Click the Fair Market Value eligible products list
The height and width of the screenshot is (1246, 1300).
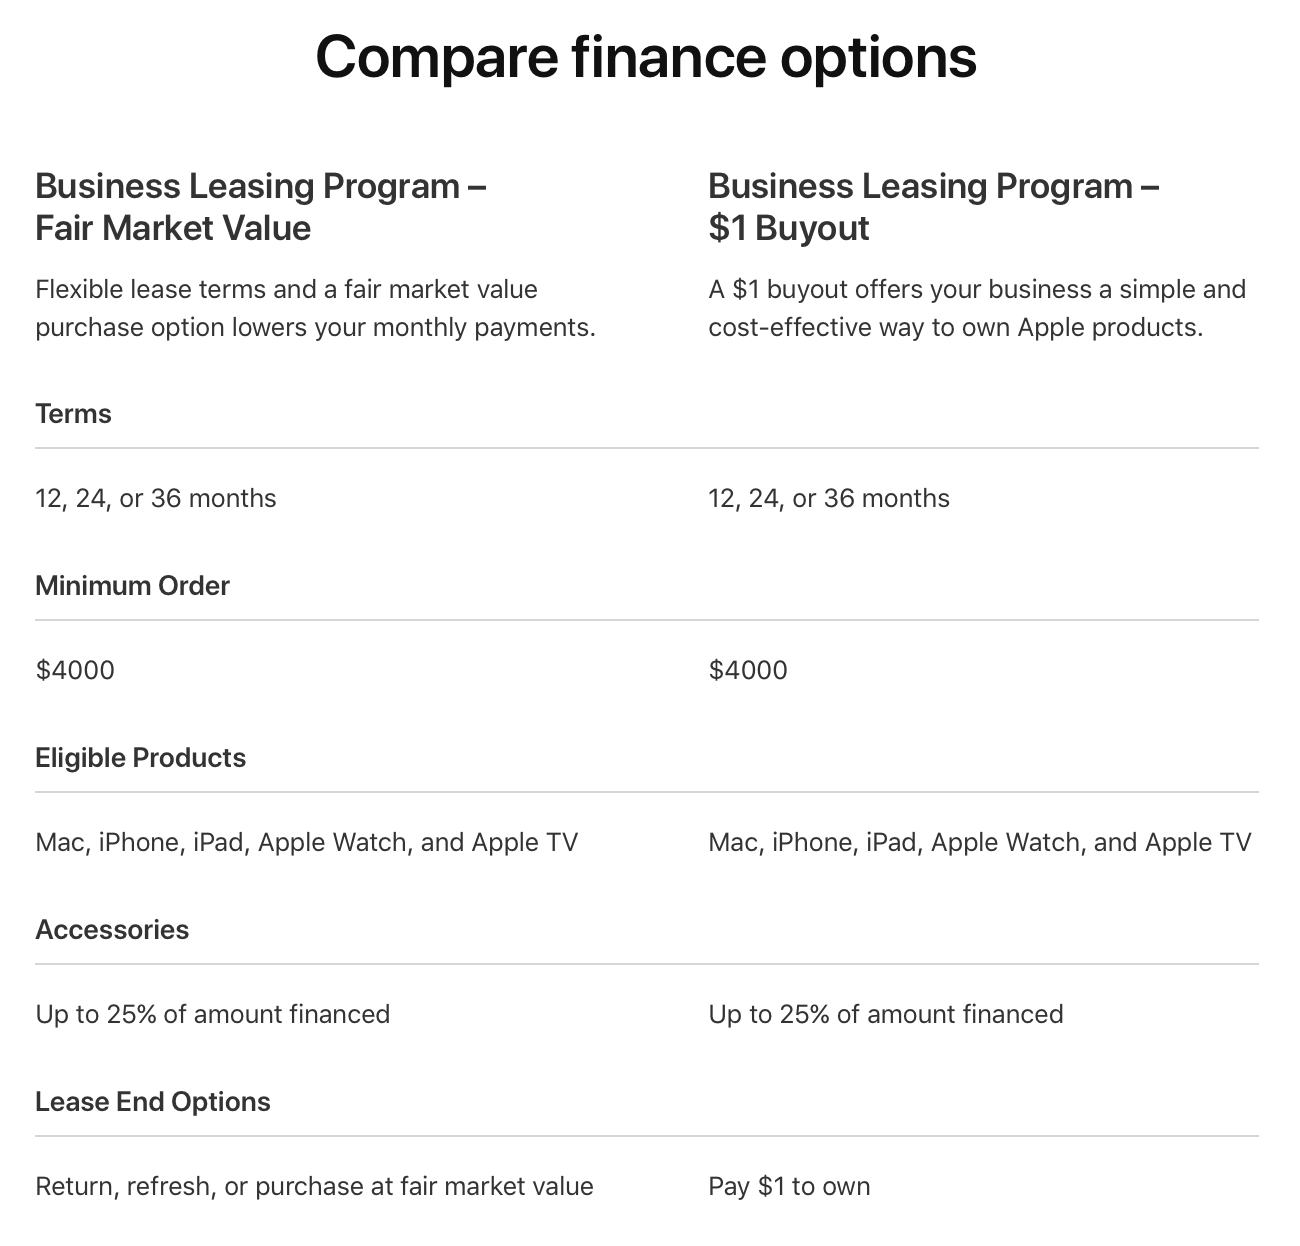click(x=306, y=842)
